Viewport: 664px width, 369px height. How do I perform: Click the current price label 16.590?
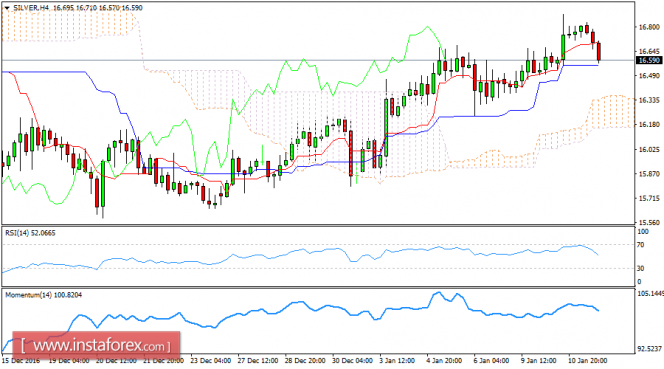coord(649,61)
